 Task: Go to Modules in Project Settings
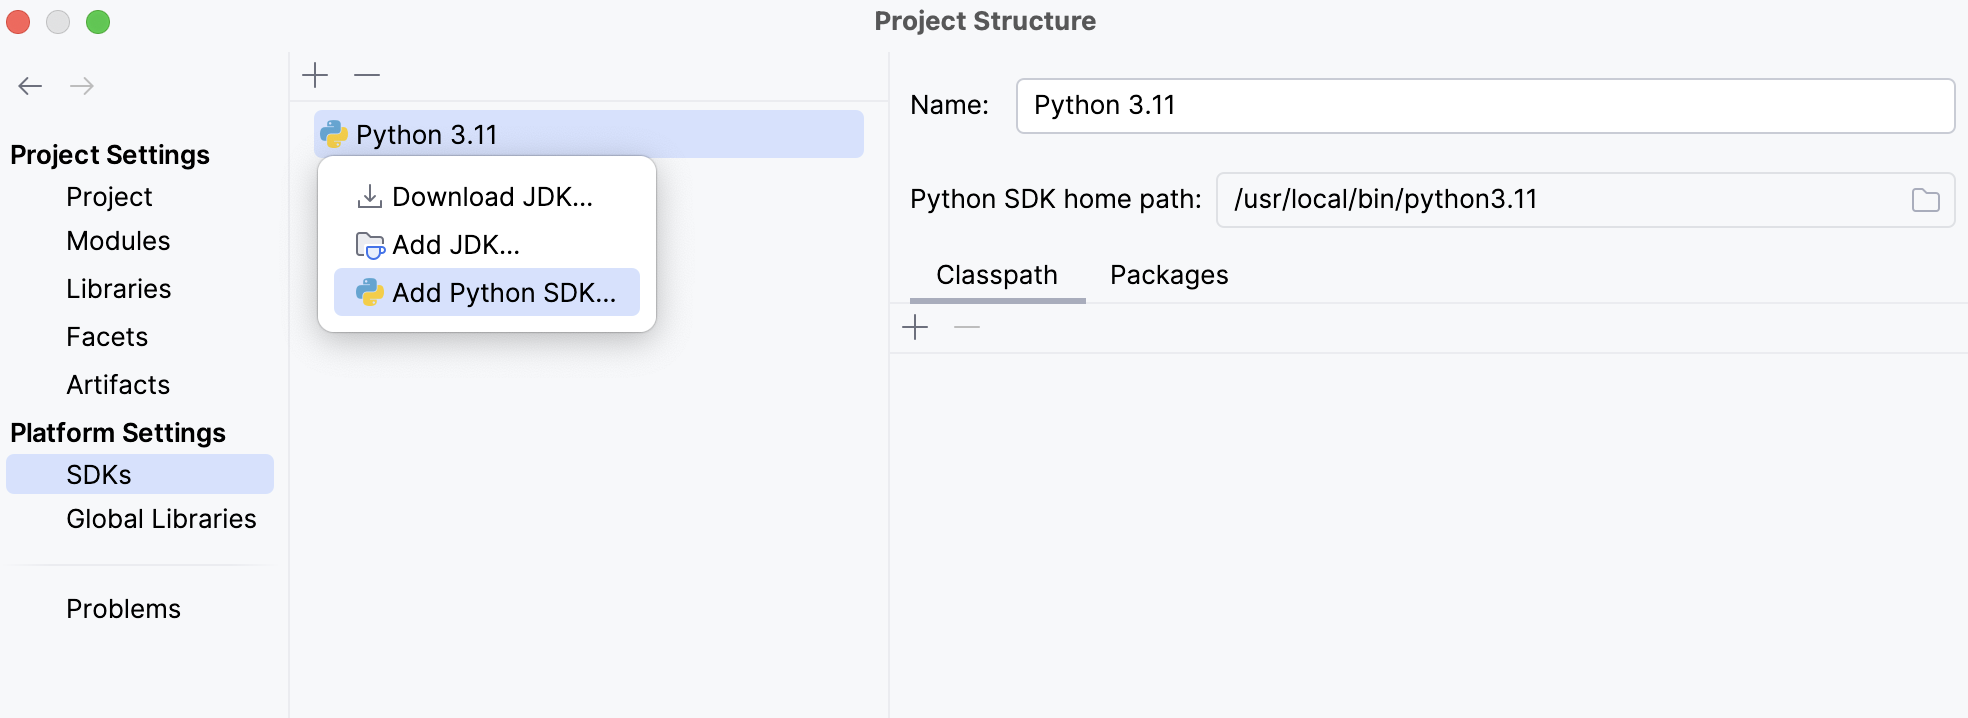click(118, 241)
